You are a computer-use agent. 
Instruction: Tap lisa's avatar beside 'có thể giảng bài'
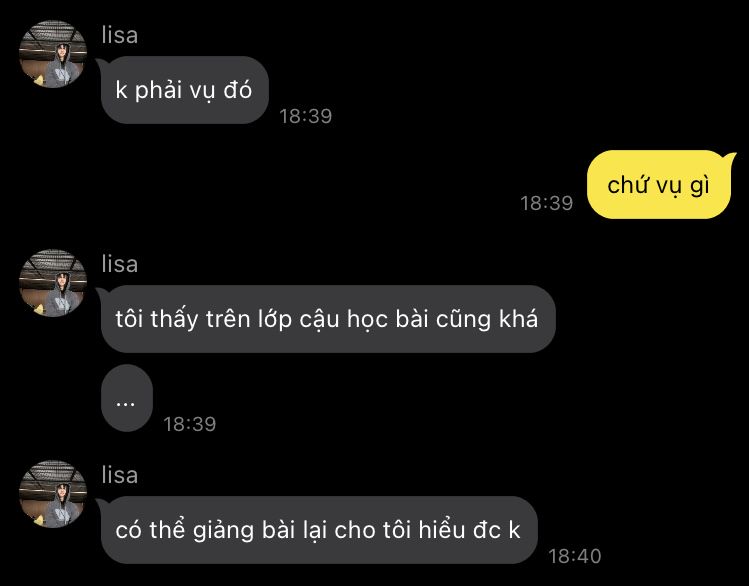53,494
